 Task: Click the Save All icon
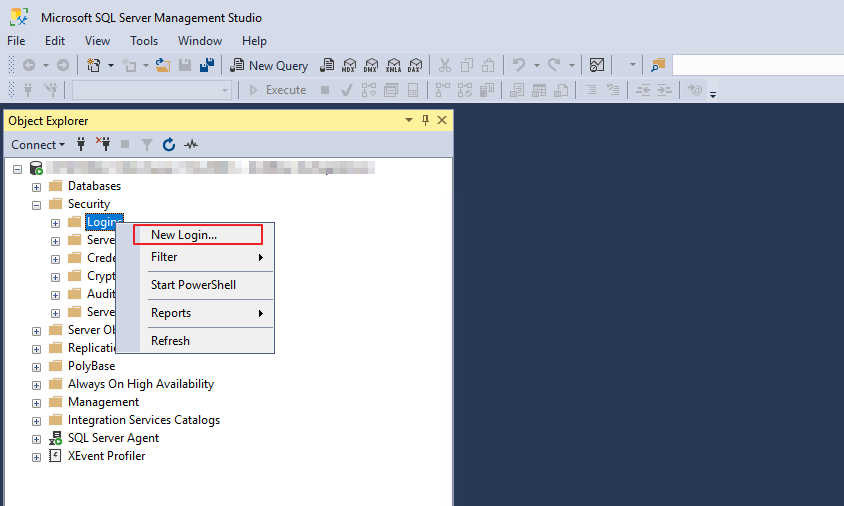pyautogui.click(x=207, y=66)
